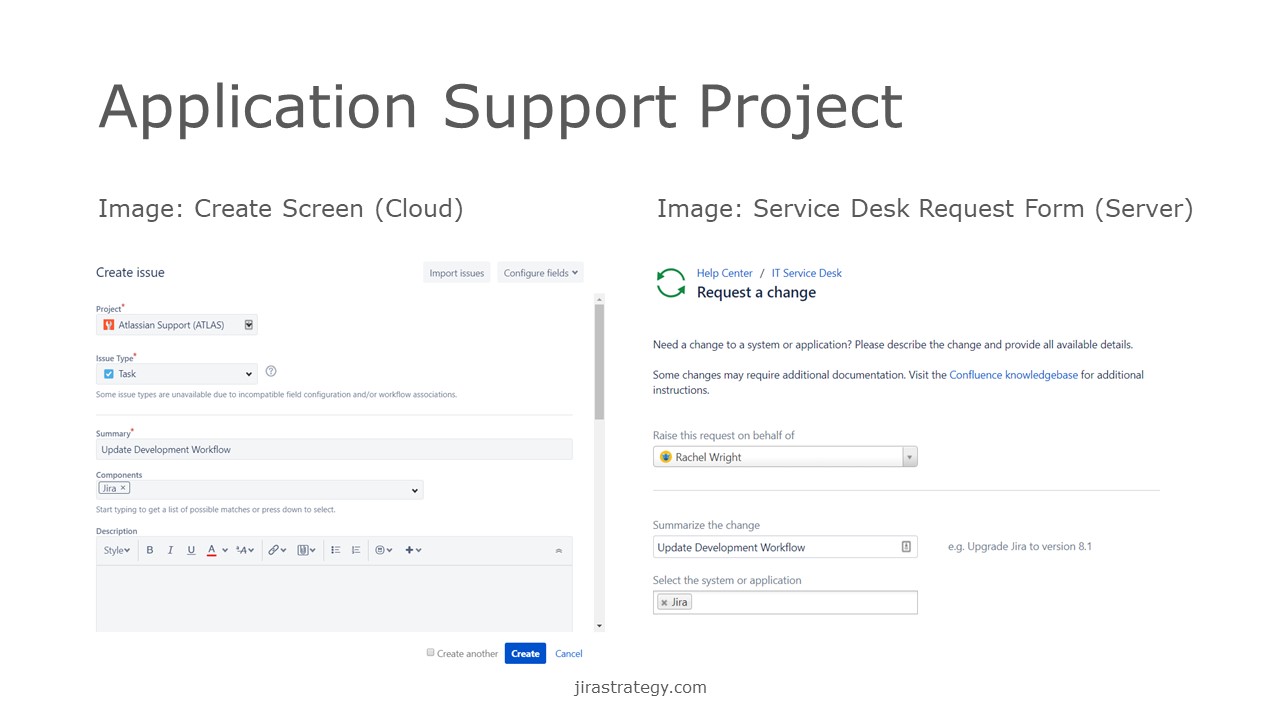
Task: Click the 'Create issue' title text
Action: [130, 272]
